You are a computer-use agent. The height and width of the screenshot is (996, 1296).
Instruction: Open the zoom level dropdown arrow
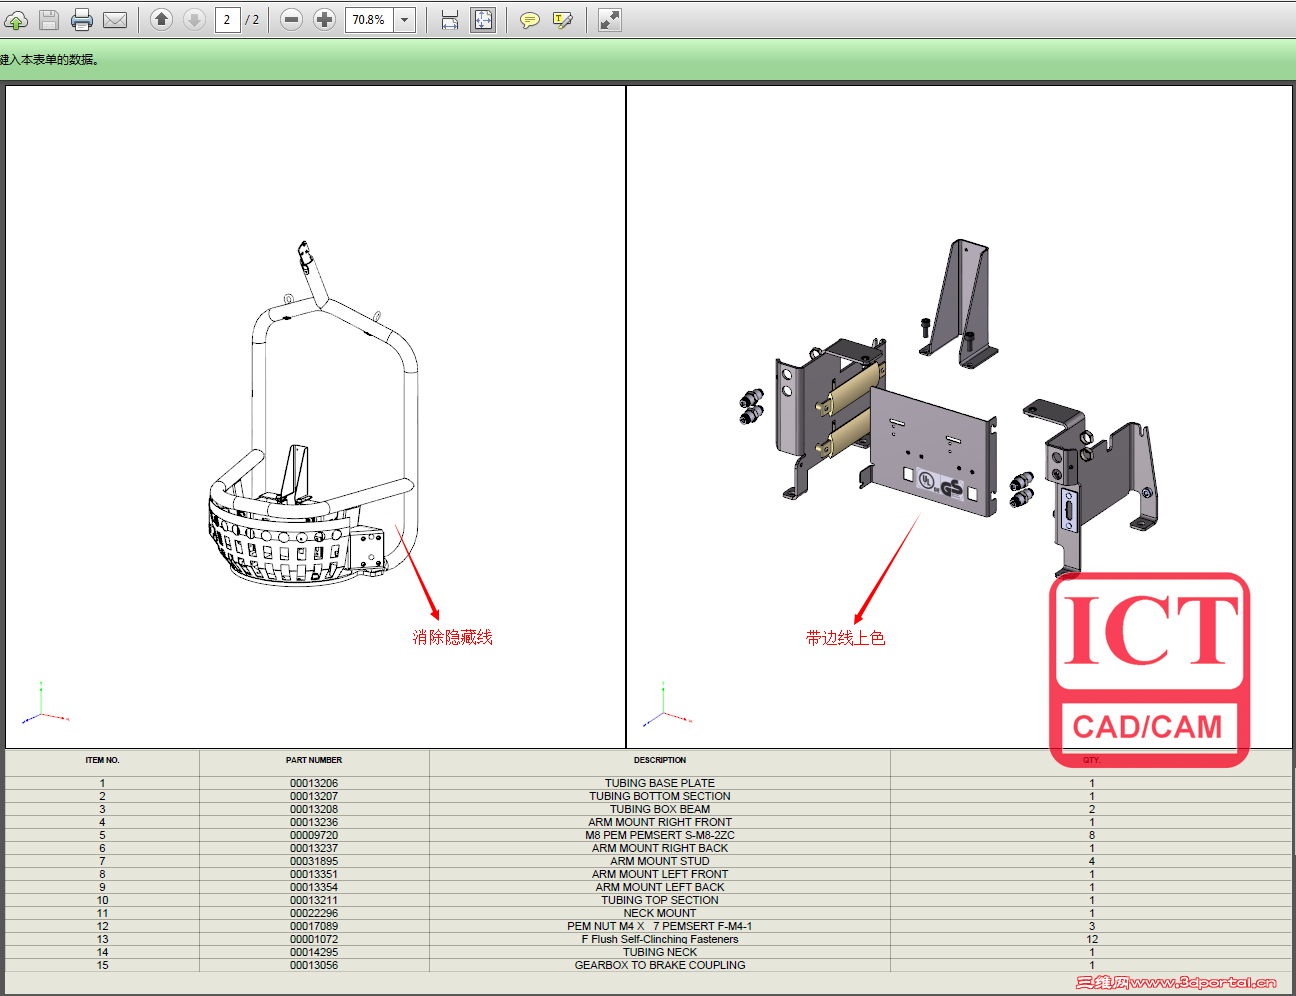click(x=405, y=20)
